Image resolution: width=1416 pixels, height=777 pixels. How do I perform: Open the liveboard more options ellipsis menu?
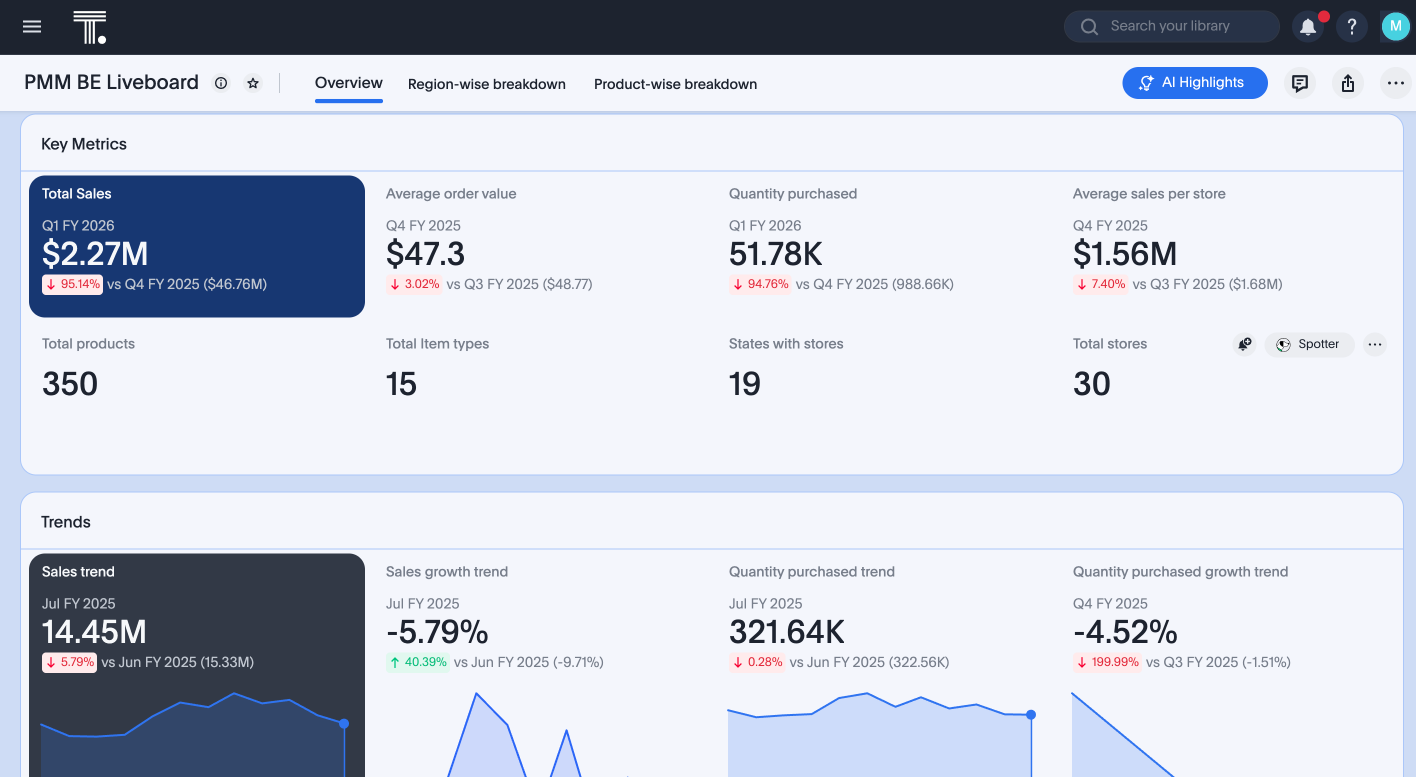[x=1395, y=83]
